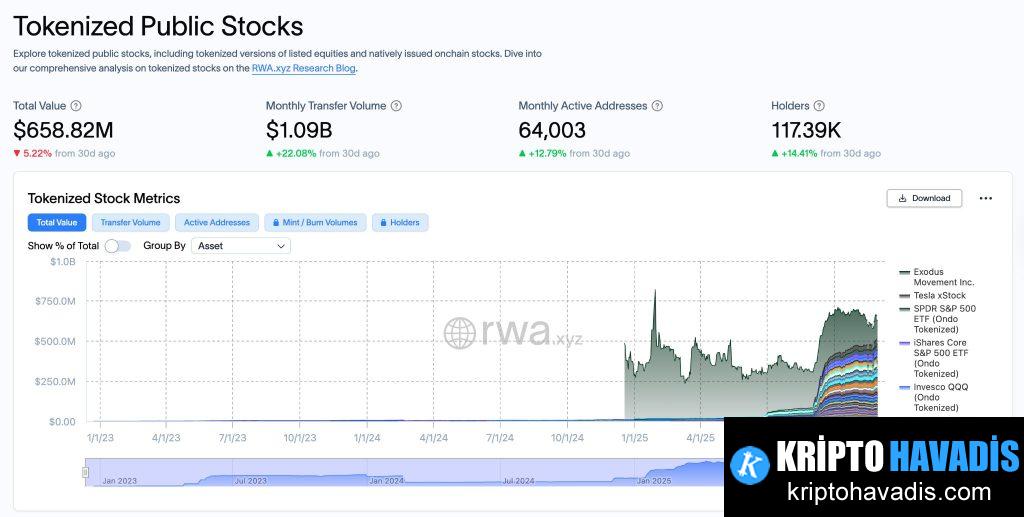Switch to the Active Addresses tab
This screenshot has width=1024, height=517.
click(x=217, y=223)
